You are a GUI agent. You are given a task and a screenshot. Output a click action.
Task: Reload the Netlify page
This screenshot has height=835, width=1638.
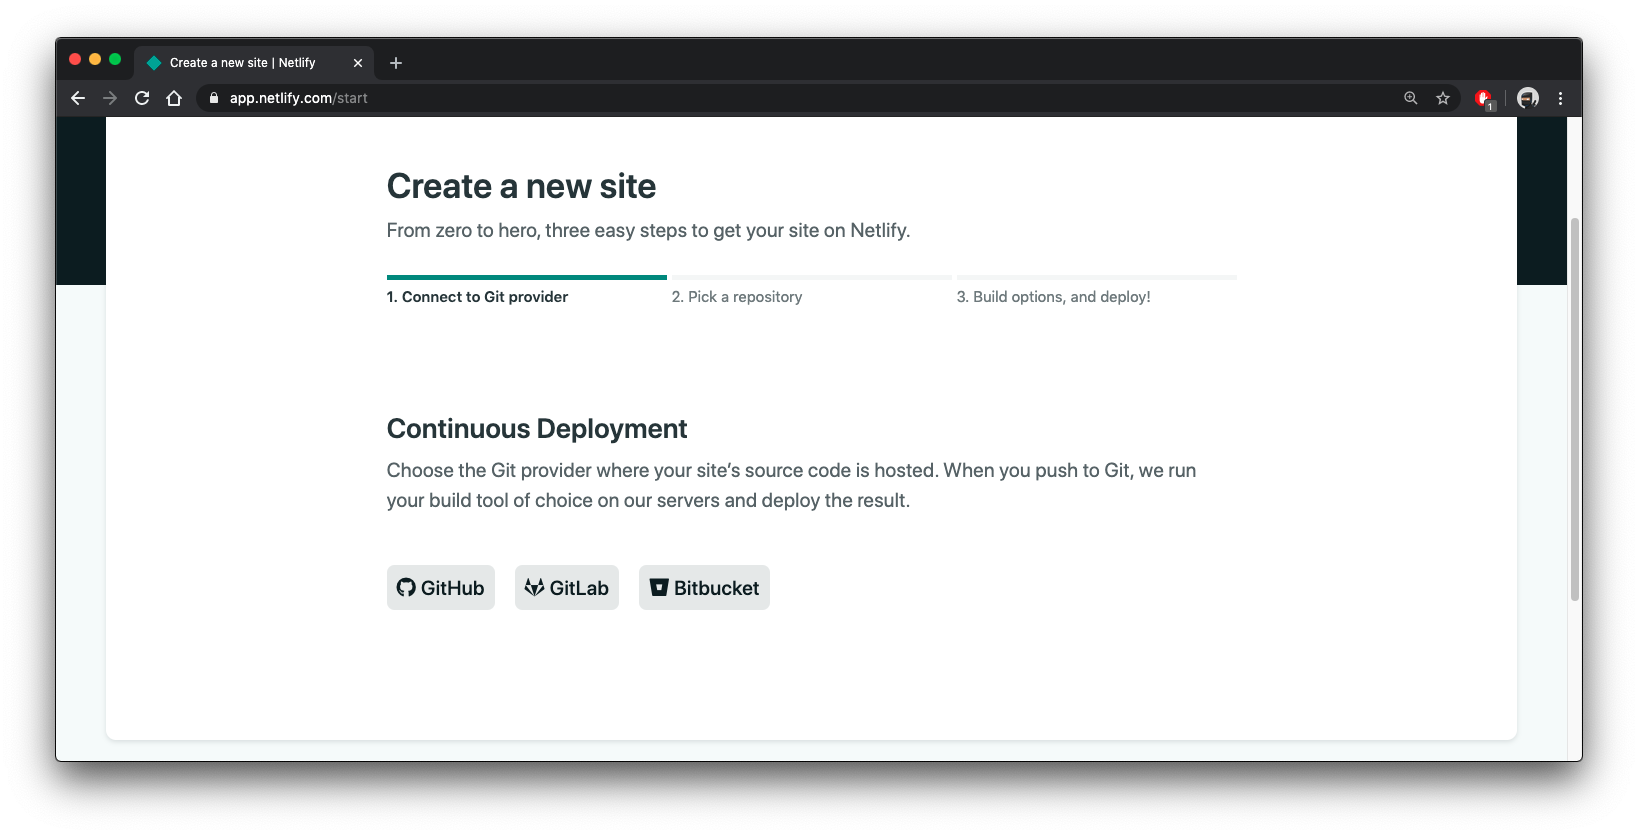click(x=142, y=98)
